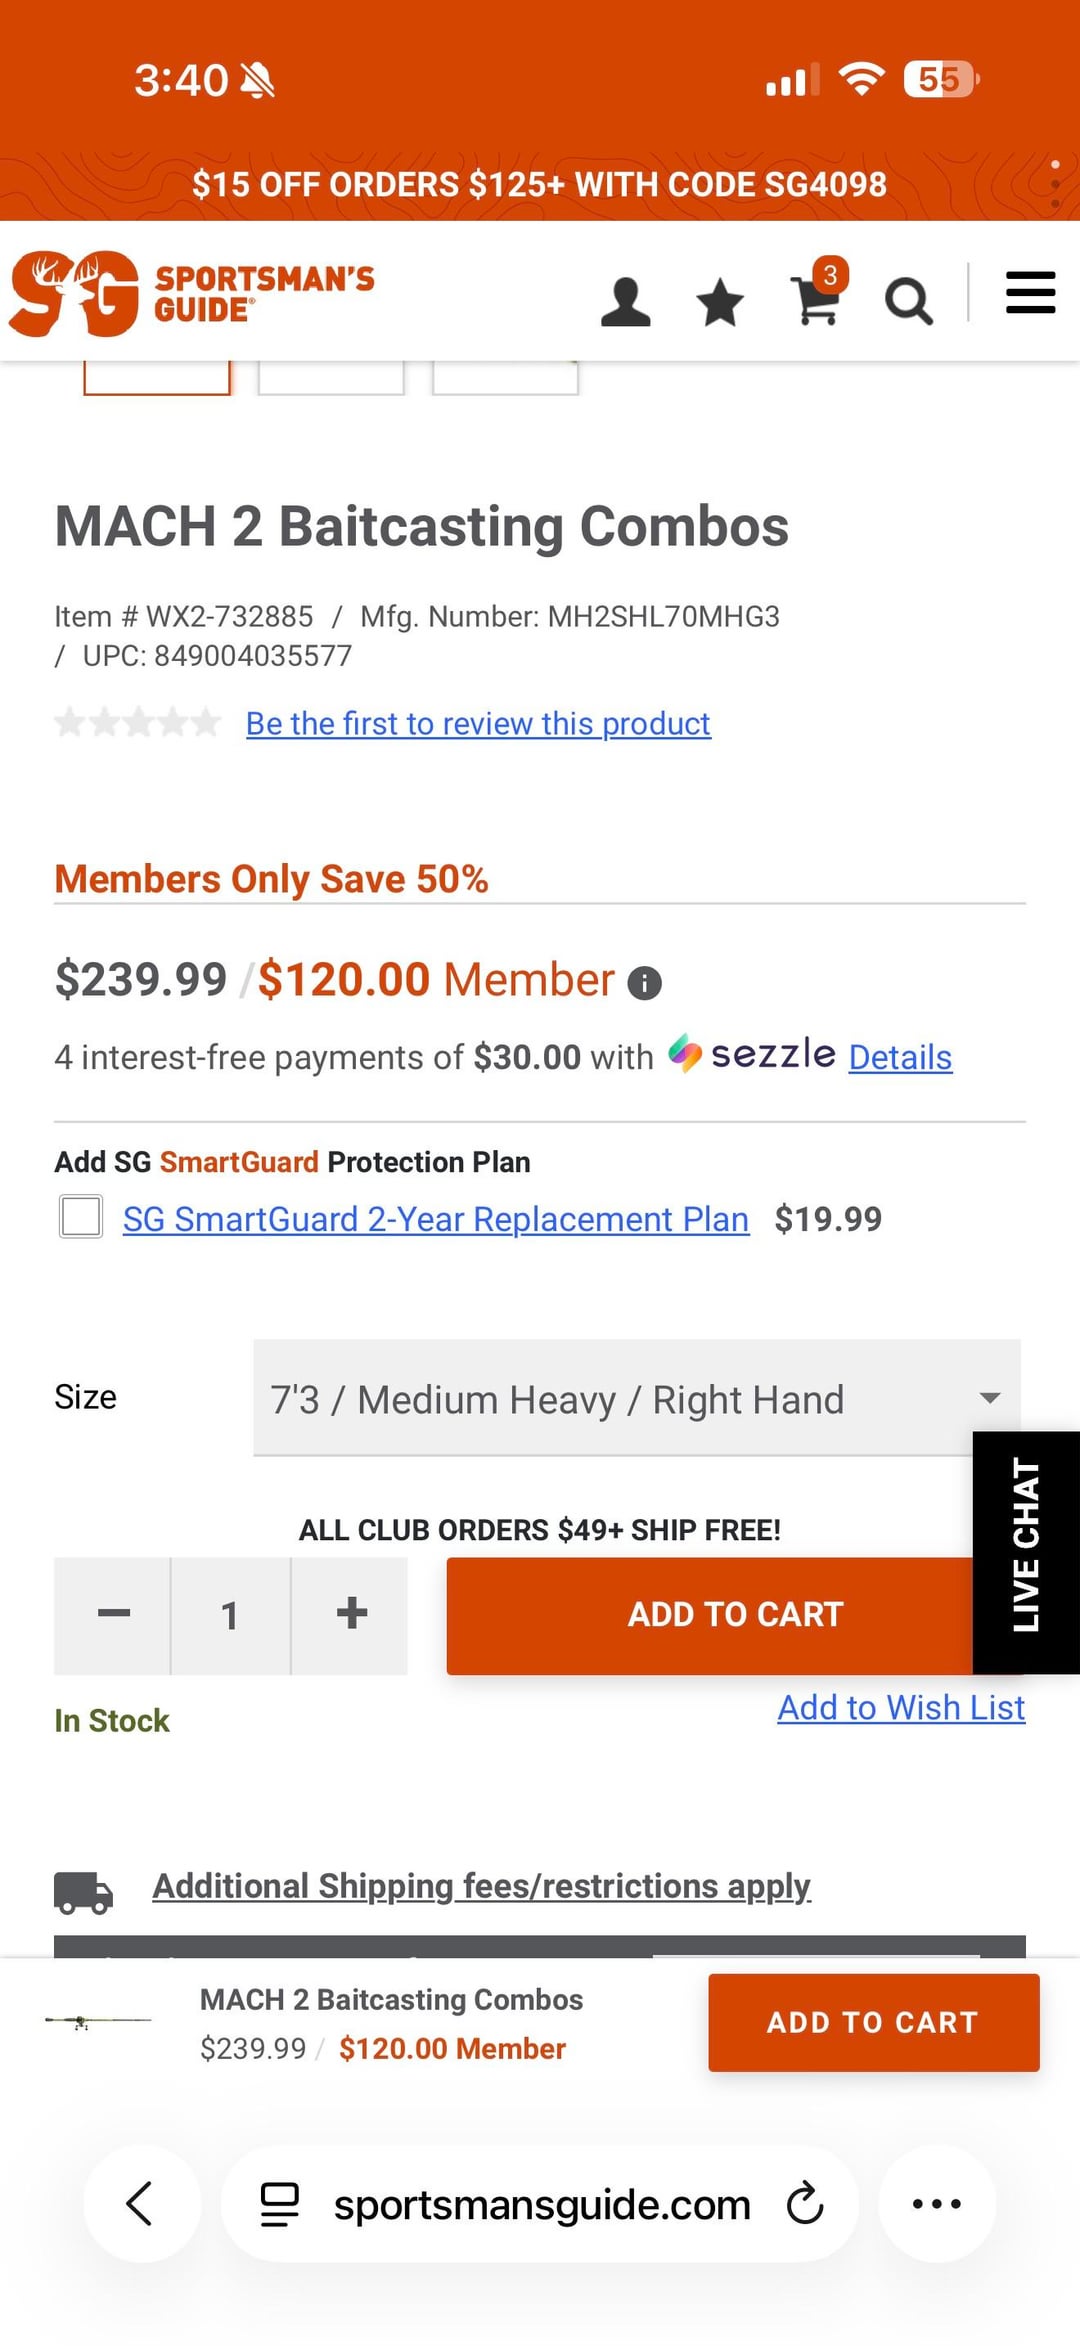The width and height of the screenshot is (1080, 2346).
Task: Click the Sportsman's Guide logo
Action: [191, 293]
